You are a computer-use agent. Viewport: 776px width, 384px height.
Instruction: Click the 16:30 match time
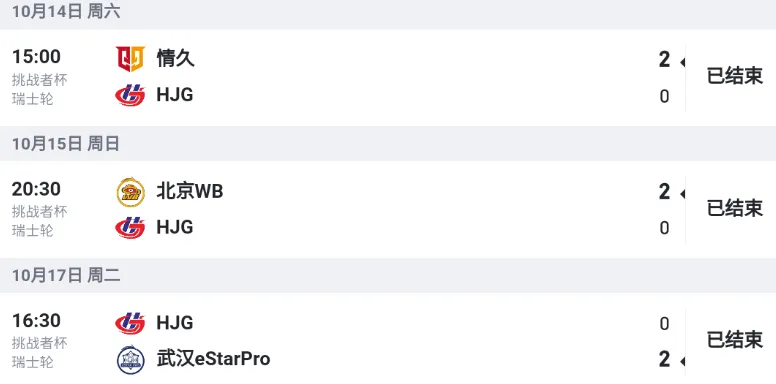coord(36,321)
